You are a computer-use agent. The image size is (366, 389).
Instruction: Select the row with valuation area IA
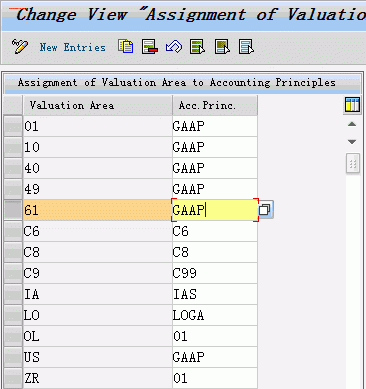13,294
